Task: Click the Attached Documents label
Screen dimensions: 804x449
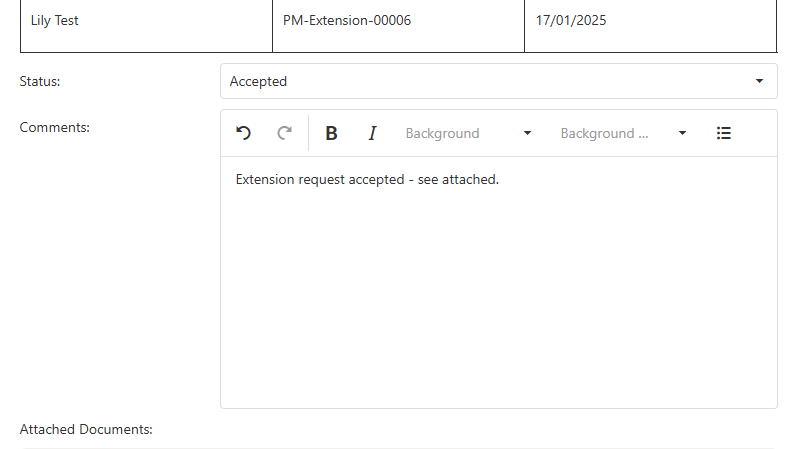Action: [x=86, y=429]
